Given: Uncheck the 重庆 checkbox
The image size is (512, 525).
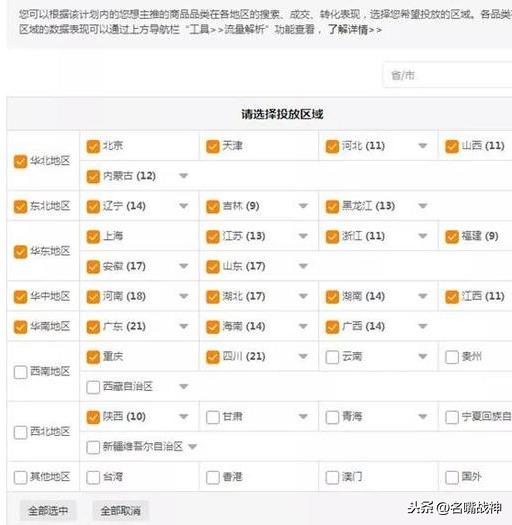Looking at the screenshot, I should 93,357.
